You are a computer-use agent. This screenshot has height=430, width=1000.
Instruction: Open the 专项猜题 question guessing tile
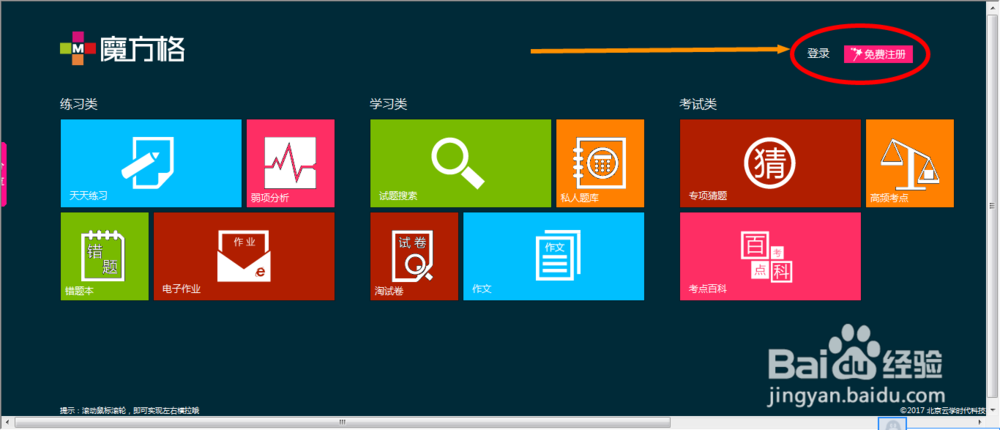(x=770, y=163)
